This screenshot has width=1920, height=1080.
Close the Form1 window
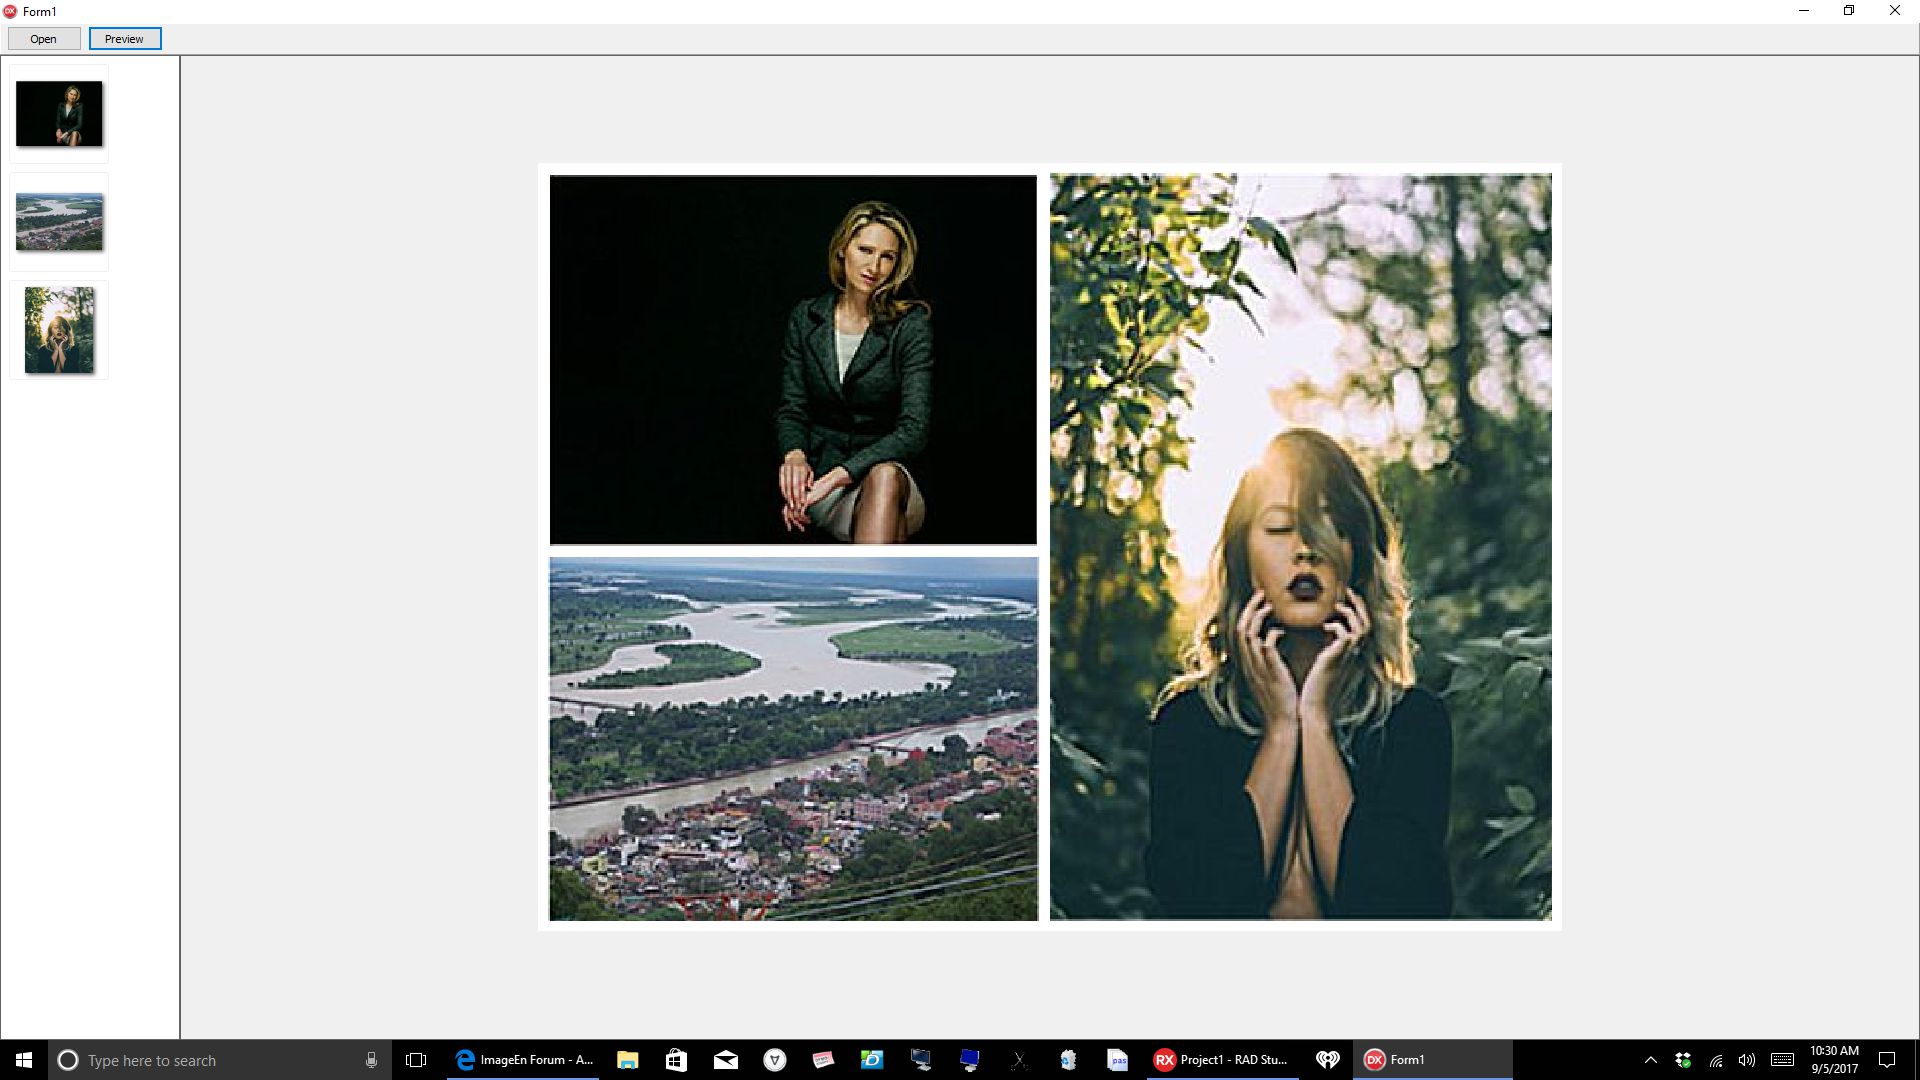coord(1895,11)
